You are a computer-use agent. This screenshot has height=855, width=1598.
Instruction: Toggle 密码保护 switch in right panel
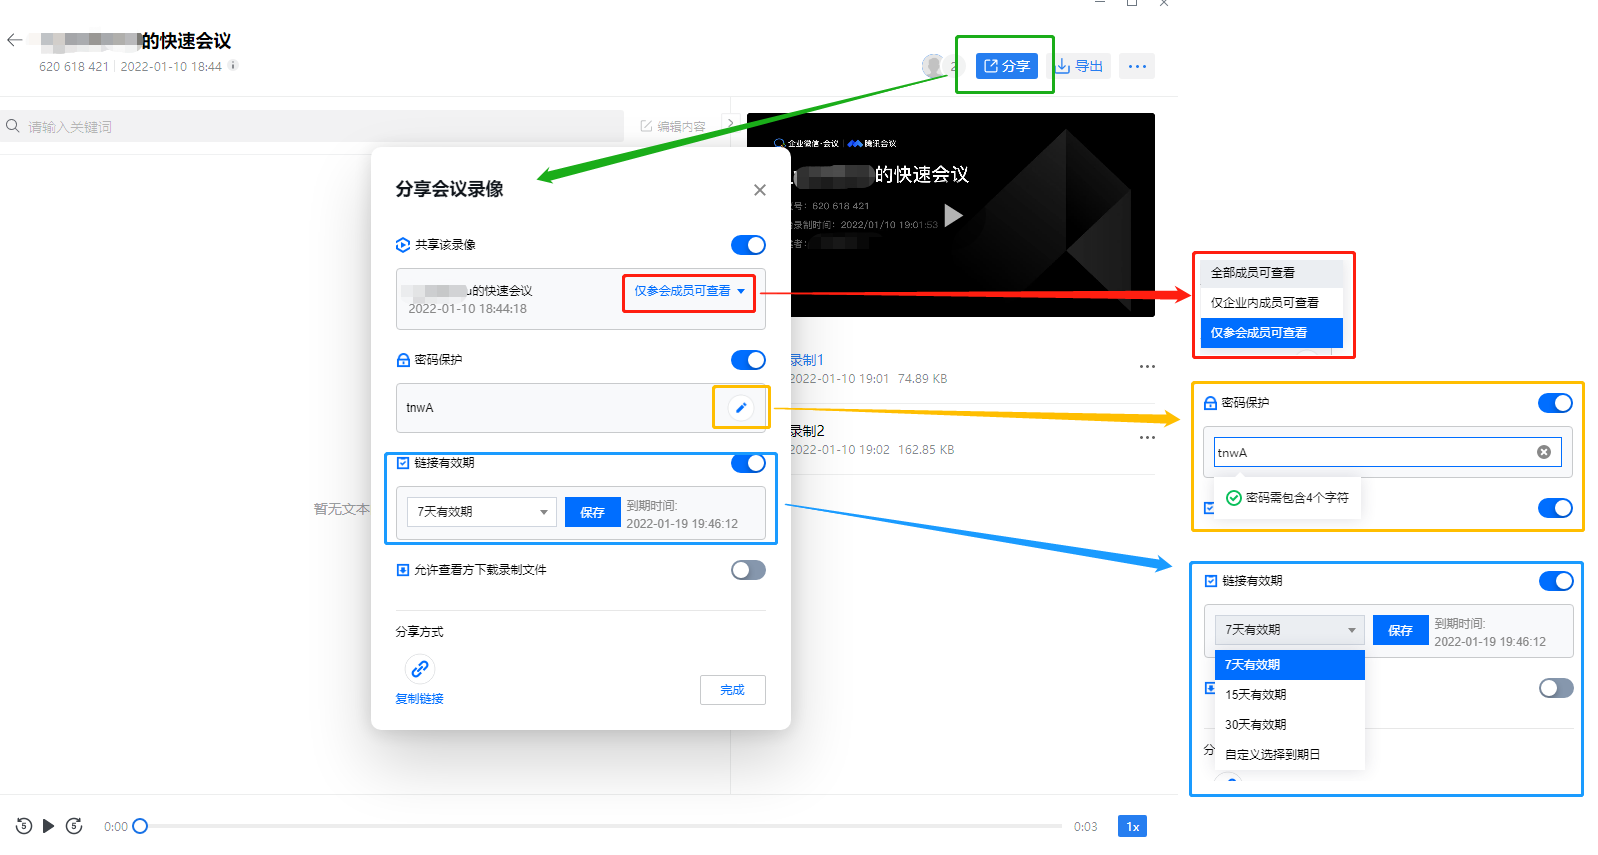(1555, 403)
